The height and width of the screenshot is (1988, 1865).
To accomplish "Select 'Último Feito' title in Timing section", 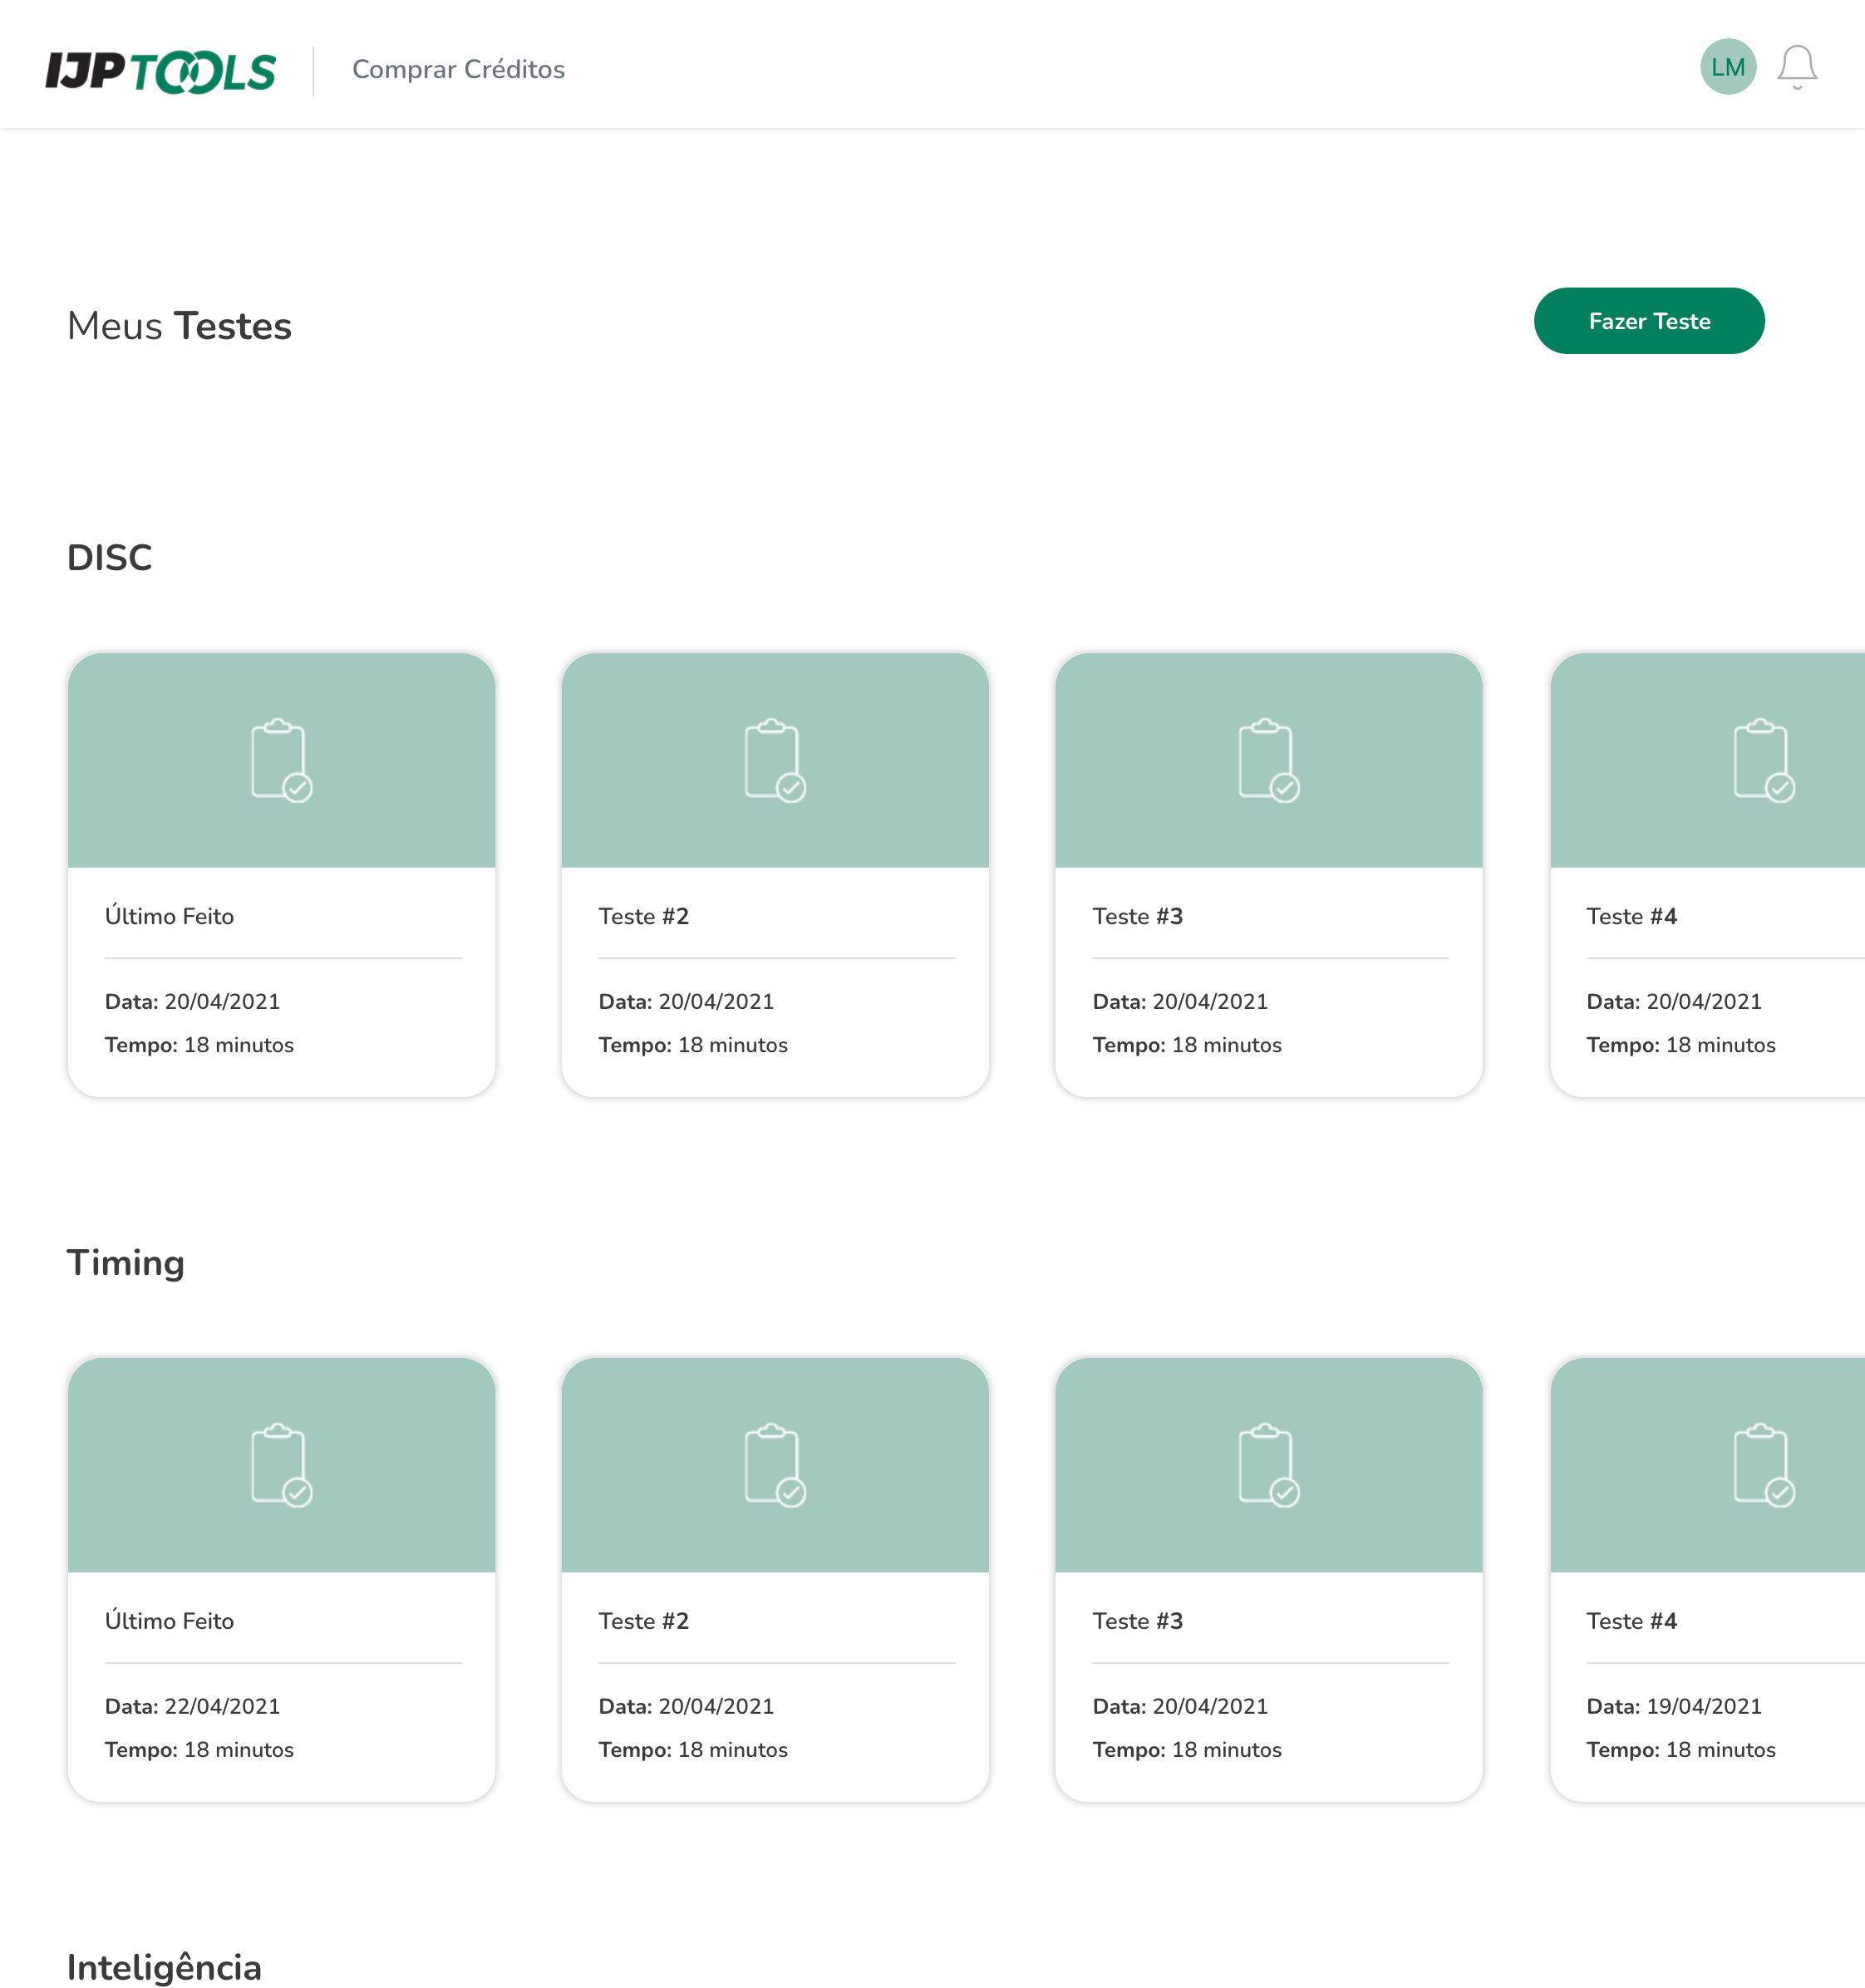I will pos(169,1620).
